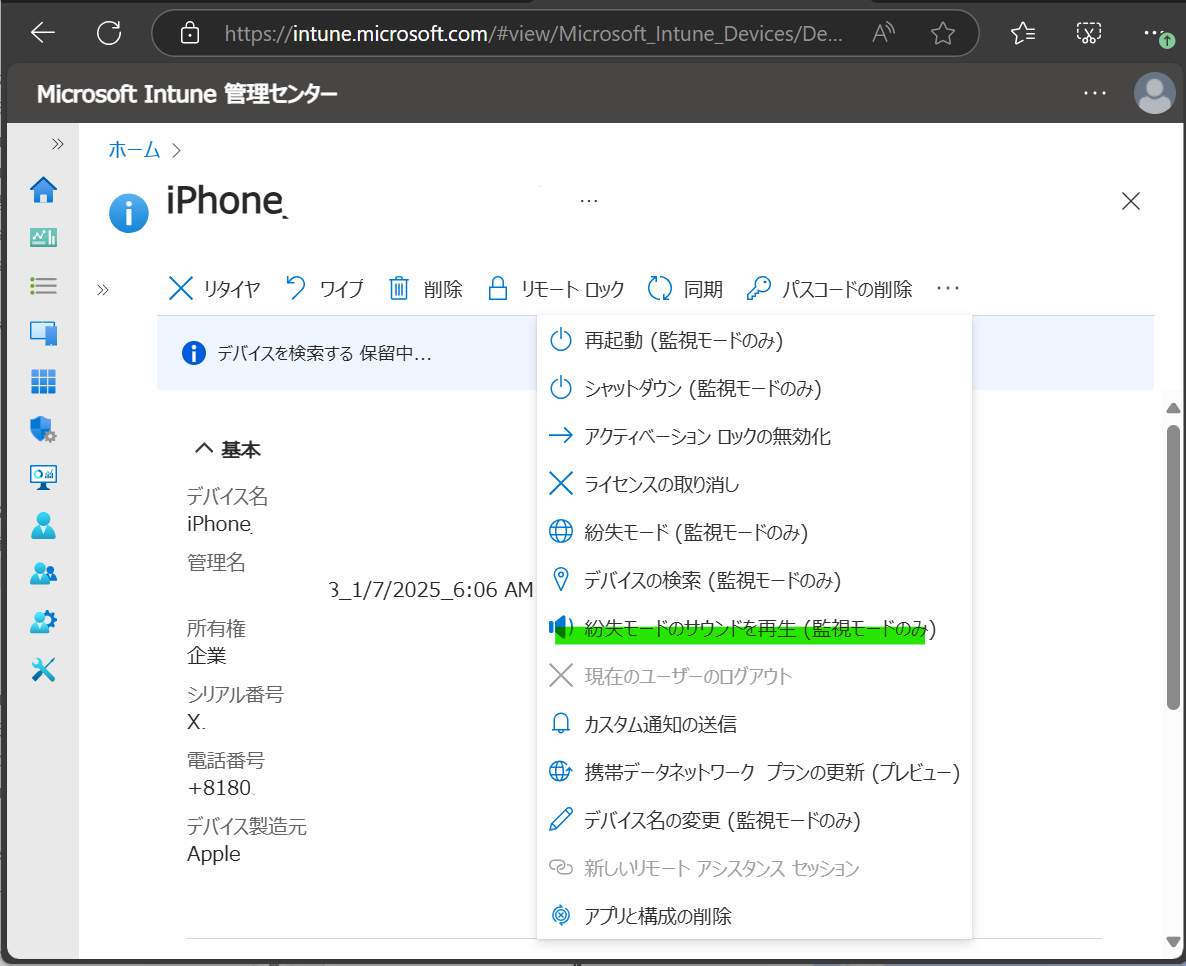Click the Microsoft Intune 管理センター title
The height and width of the screenshot is (966, 1186).
pyautogui.click(x=187, y=94)
